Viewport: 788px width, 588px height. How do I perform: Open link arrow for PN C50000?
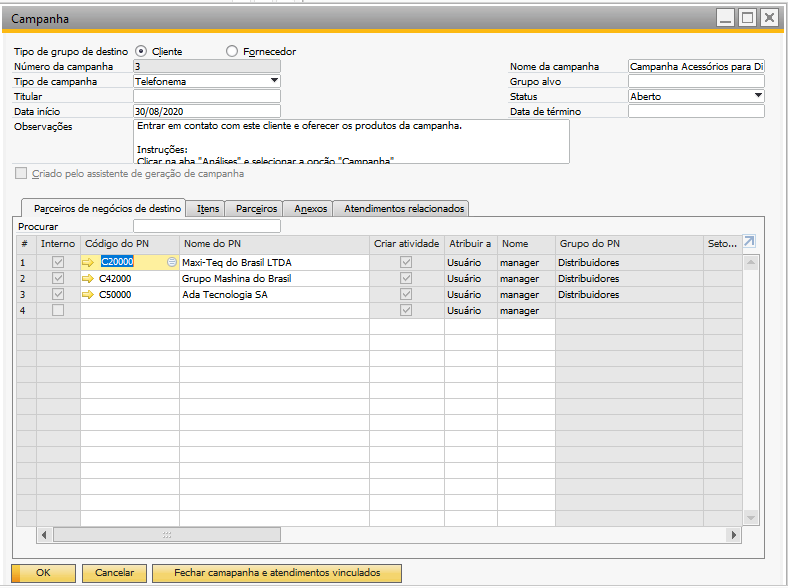[x=88, y=295]
